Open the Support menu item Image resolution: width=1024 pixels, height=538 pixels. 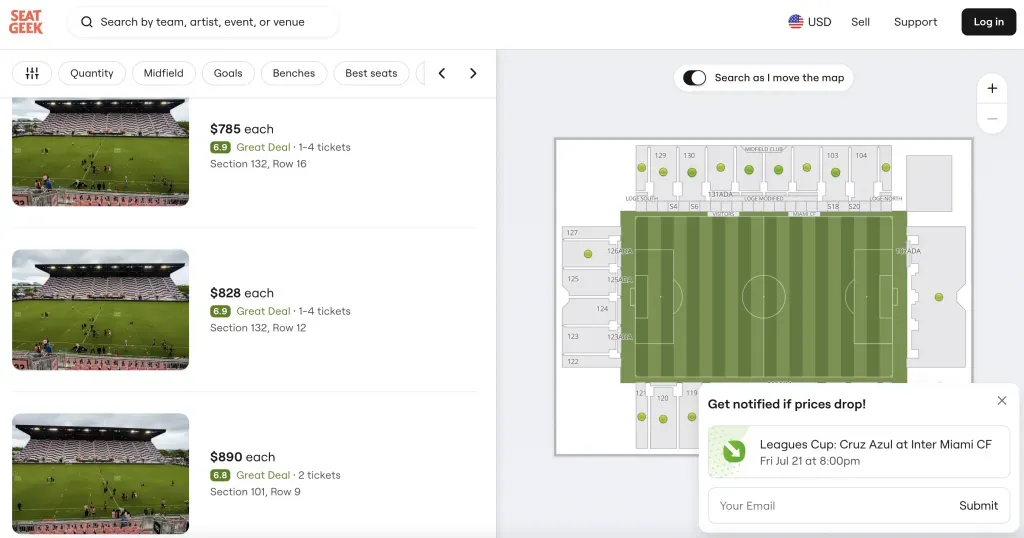point(915,22)
